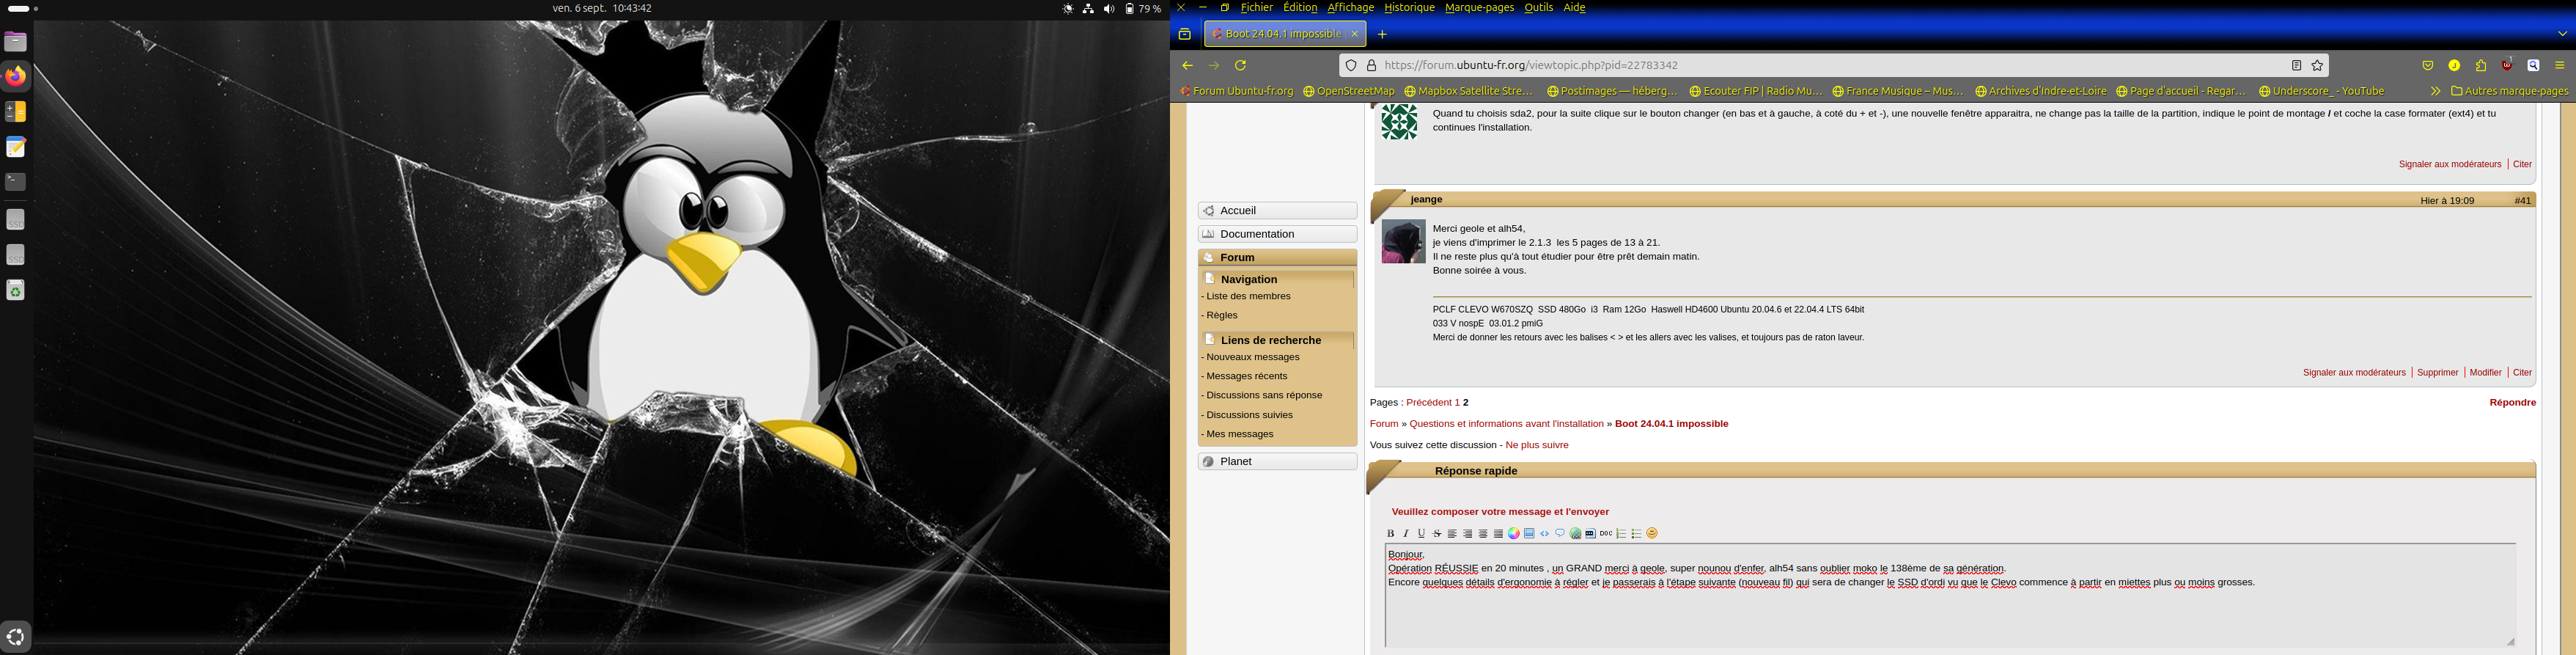2576x655 pixels.
Task: Grab the reply box resize handle
Action: click(2510, 642)
